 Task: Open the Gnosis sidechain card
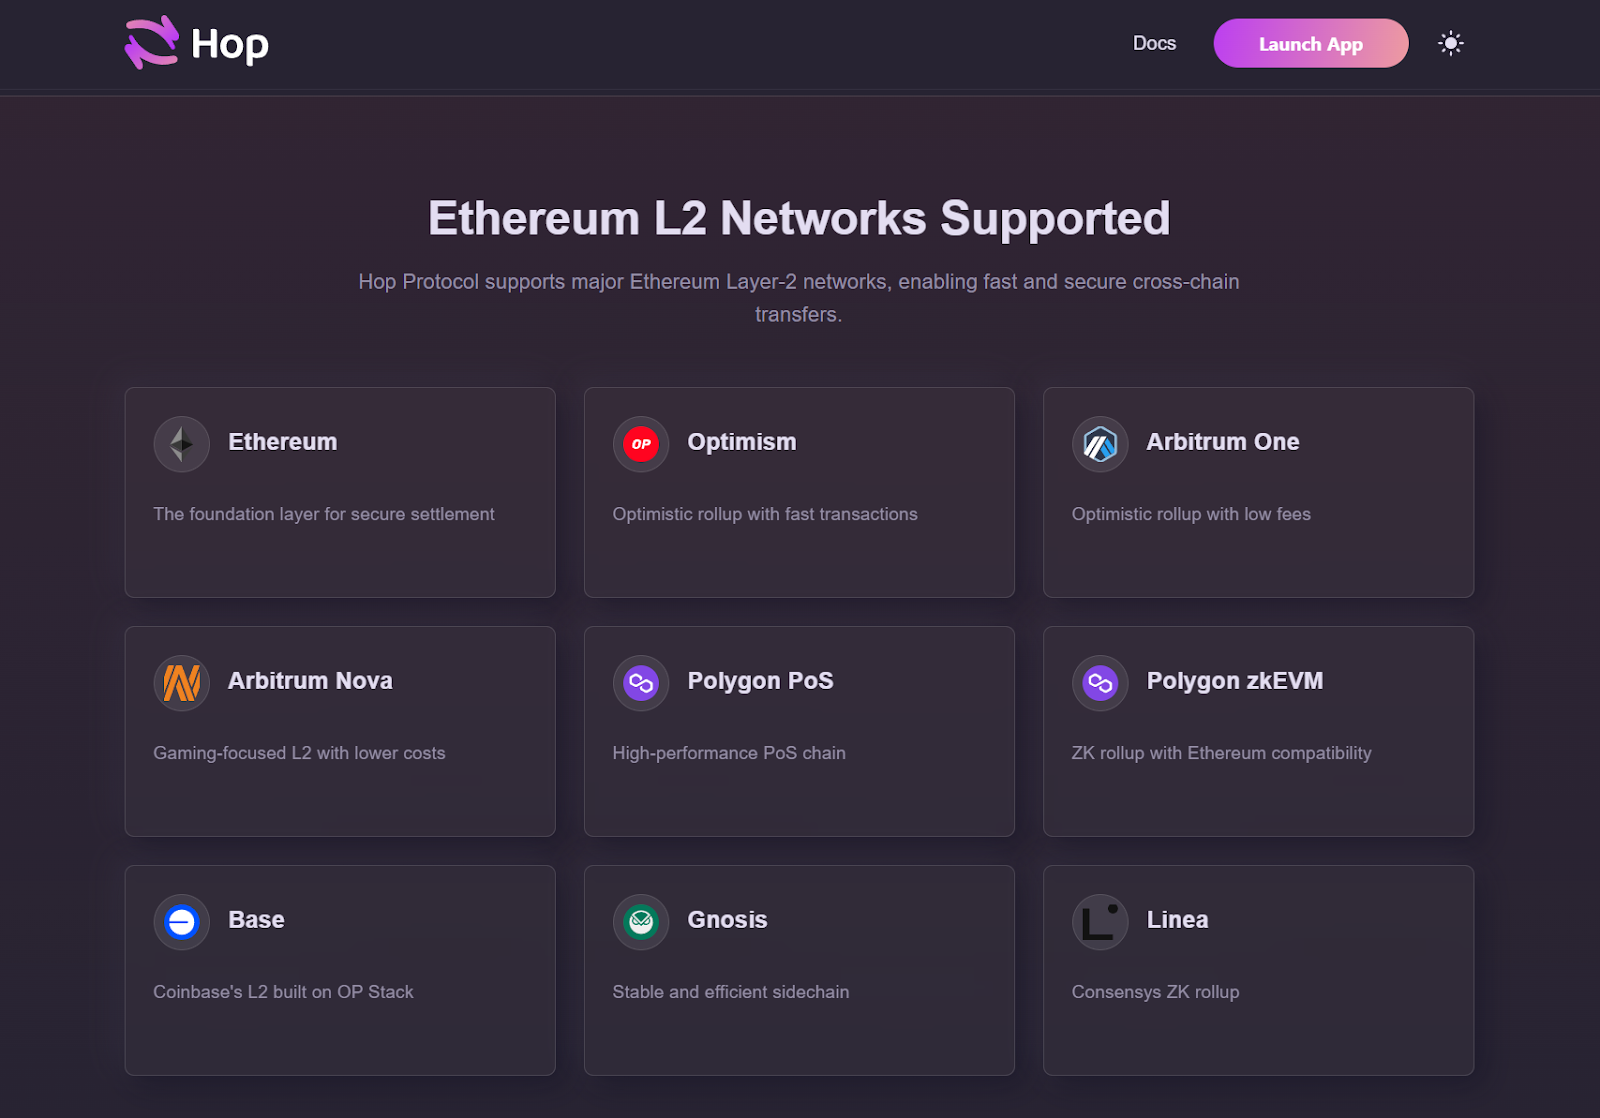[799, 970]
